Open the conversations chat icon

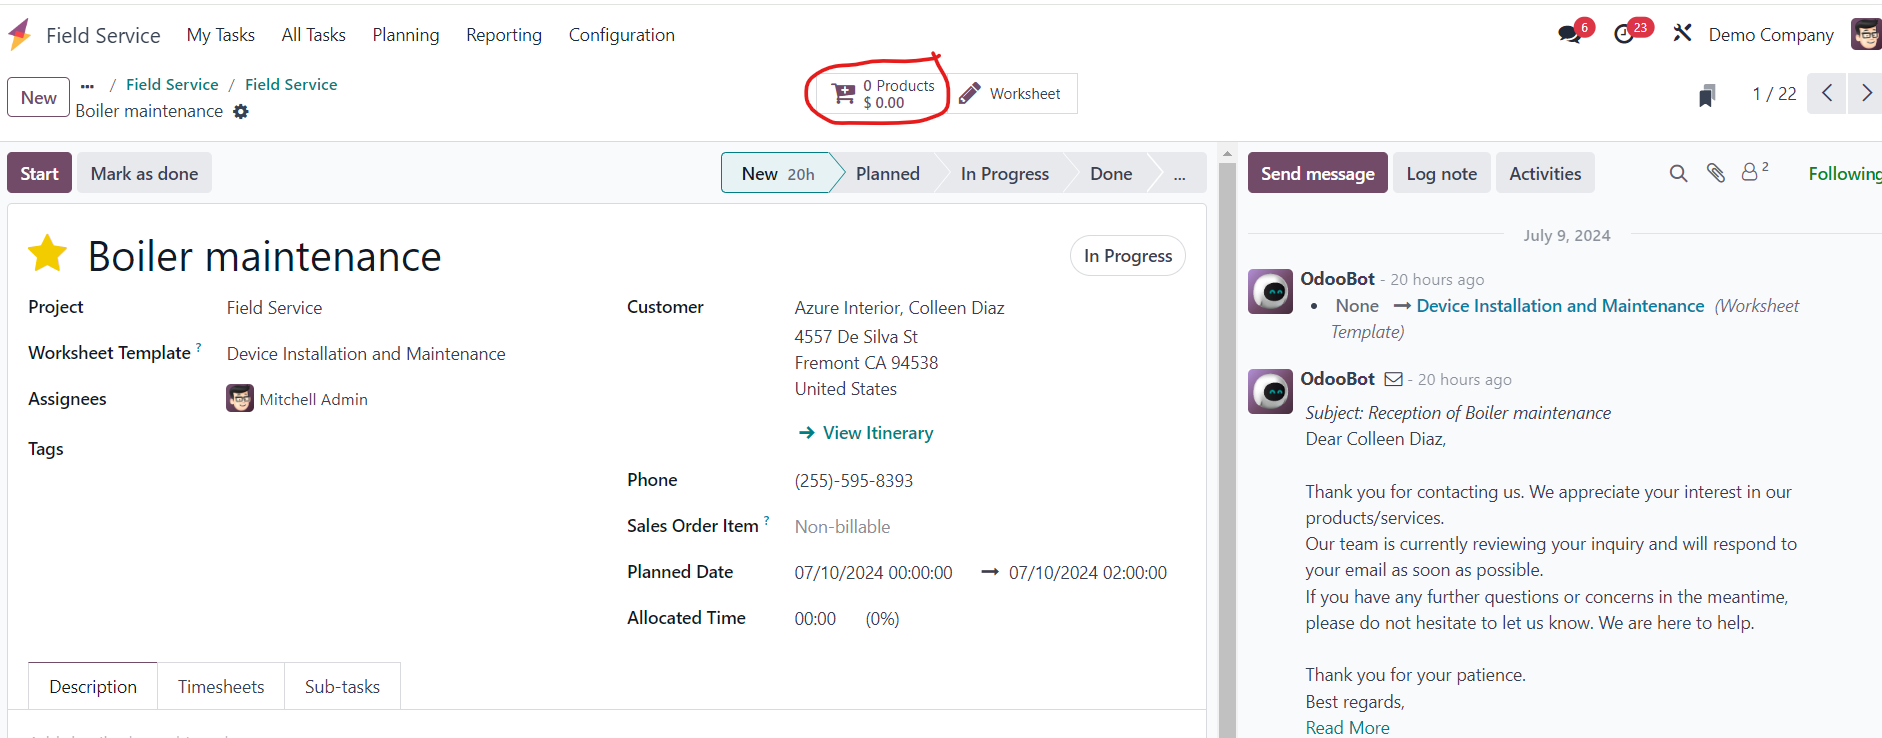[x=1569, y=34]
